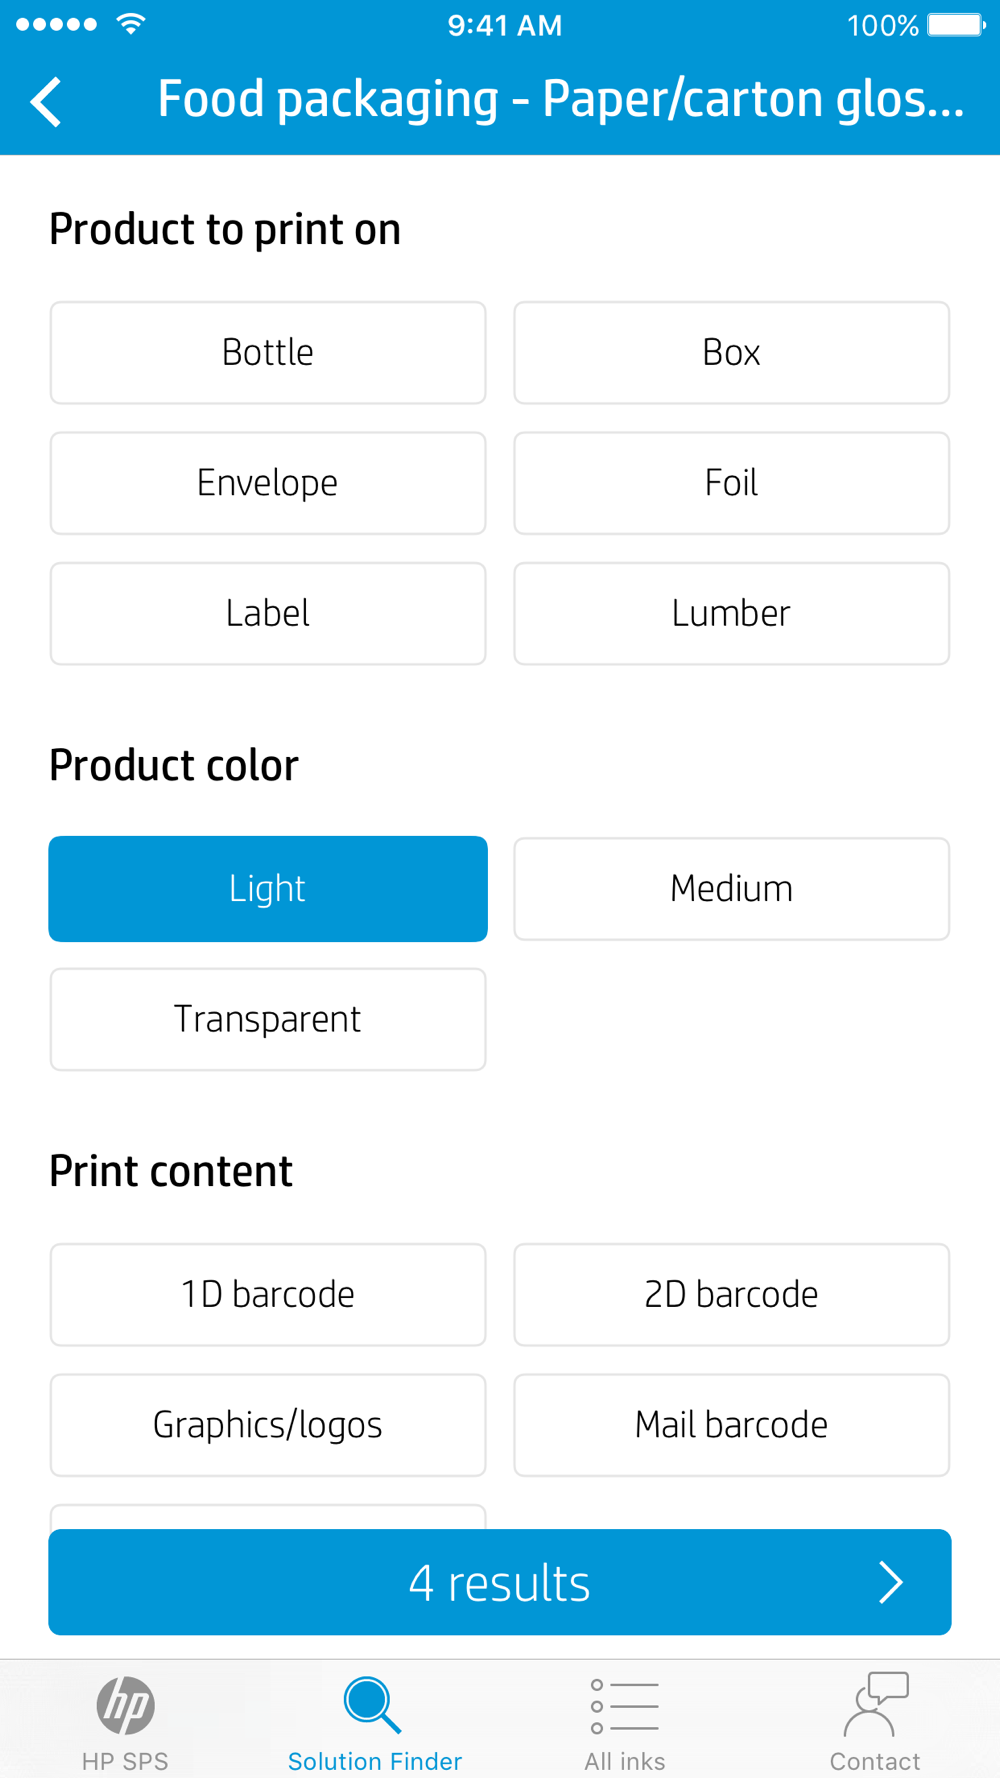The width and height of the screenshot is (1000, 1778).
Task: Select Mail barcode print content
Action: pyautogui.click(x=731, y=1425)
